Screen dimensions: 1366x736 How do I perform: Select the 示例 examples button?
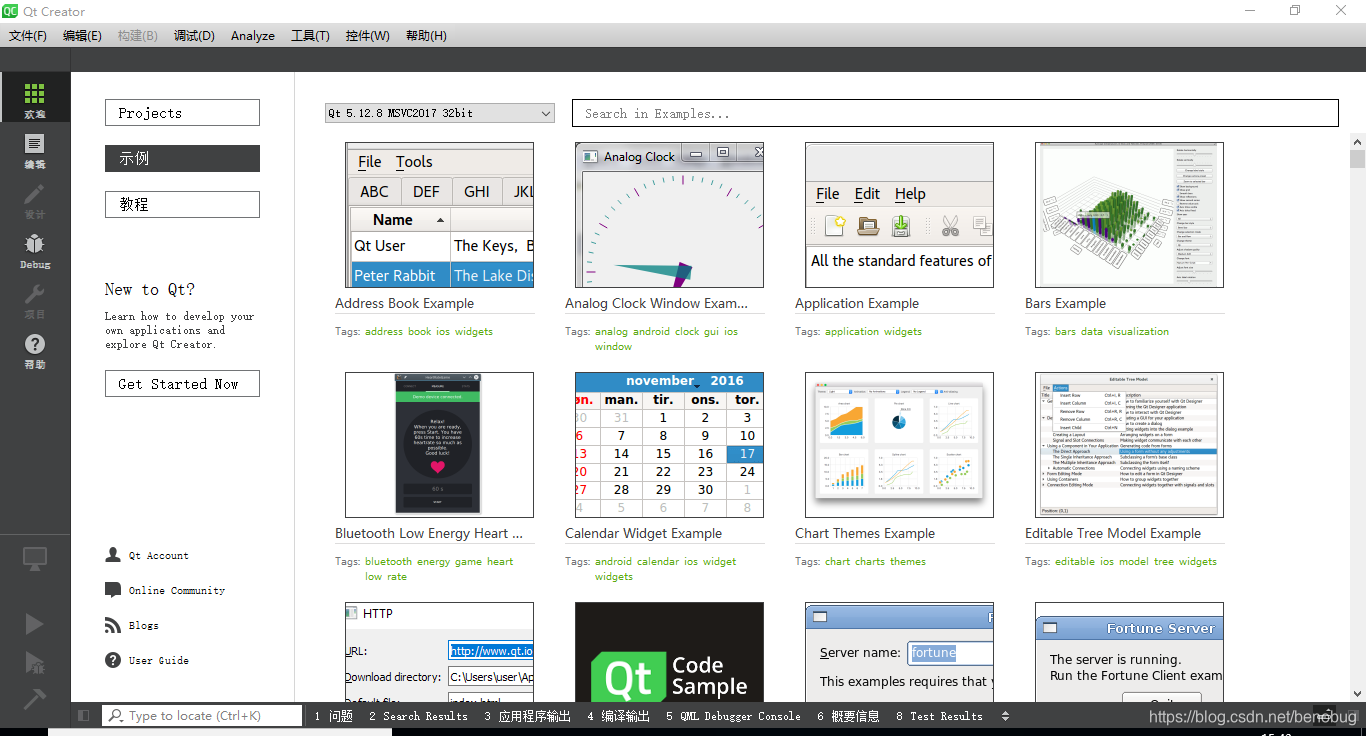(182, 158)
